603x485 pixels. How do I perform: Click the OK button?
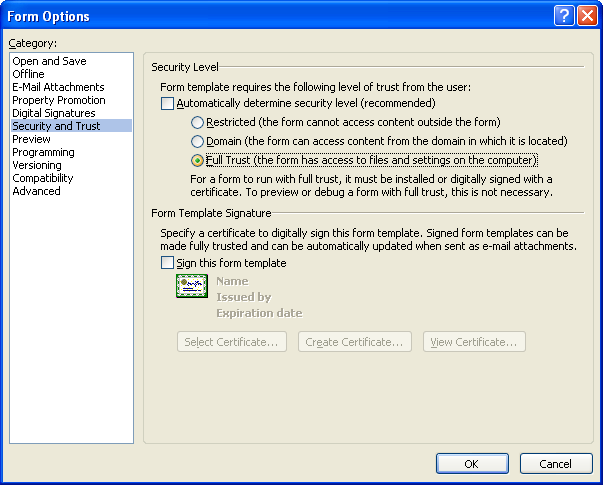[472, 463]
